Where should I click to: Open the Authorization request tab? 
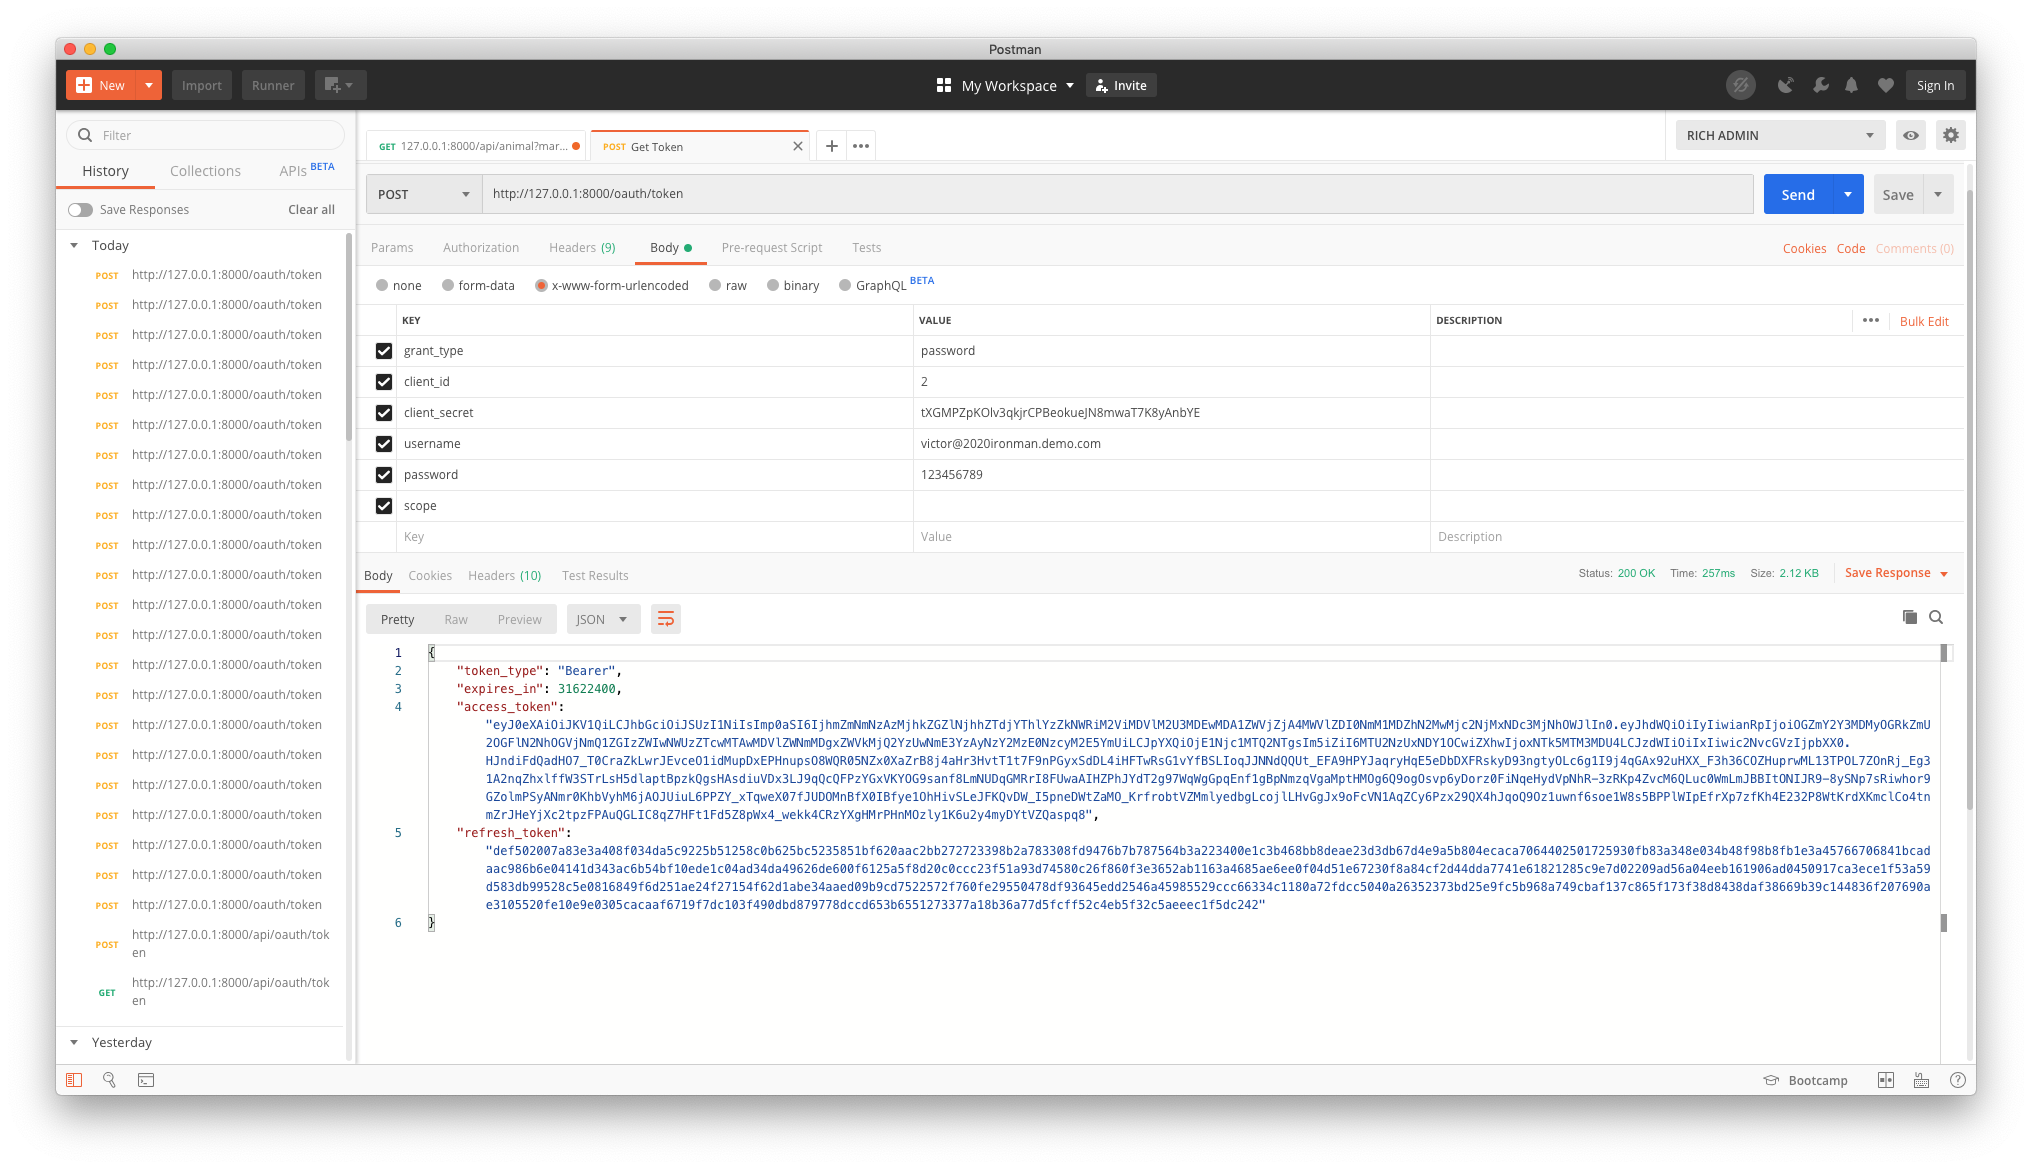[481, 248]
